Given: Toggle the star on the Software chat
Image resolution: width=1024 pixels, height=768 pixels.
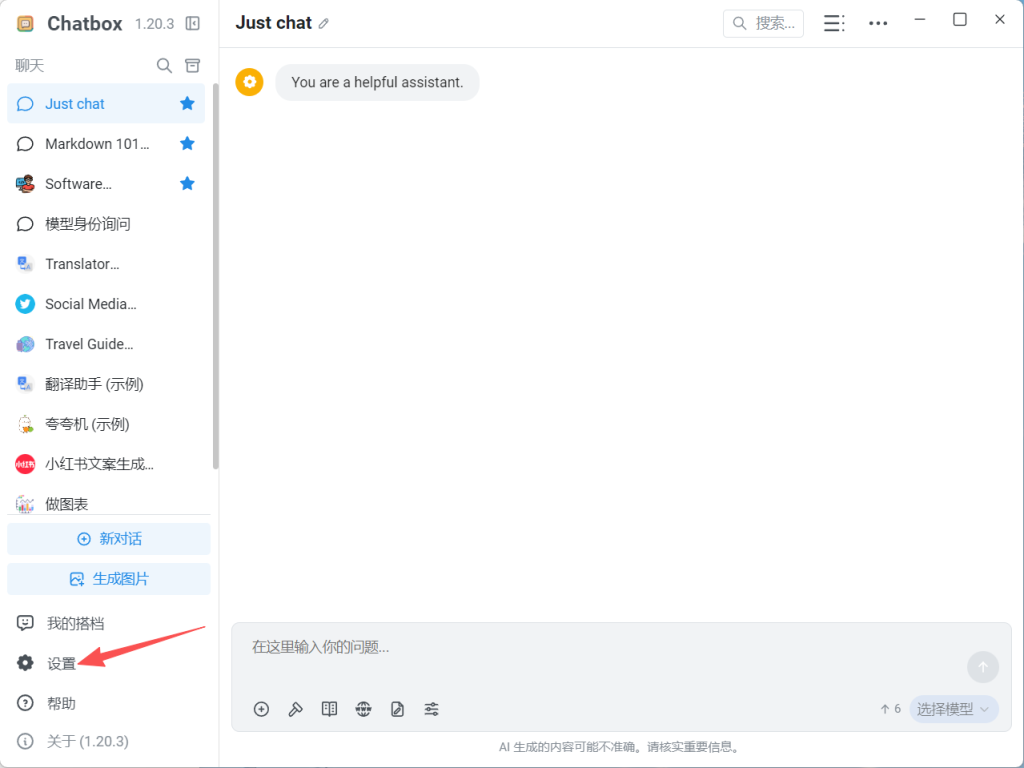Looking at the screenshot, I should tap(187, 184).
